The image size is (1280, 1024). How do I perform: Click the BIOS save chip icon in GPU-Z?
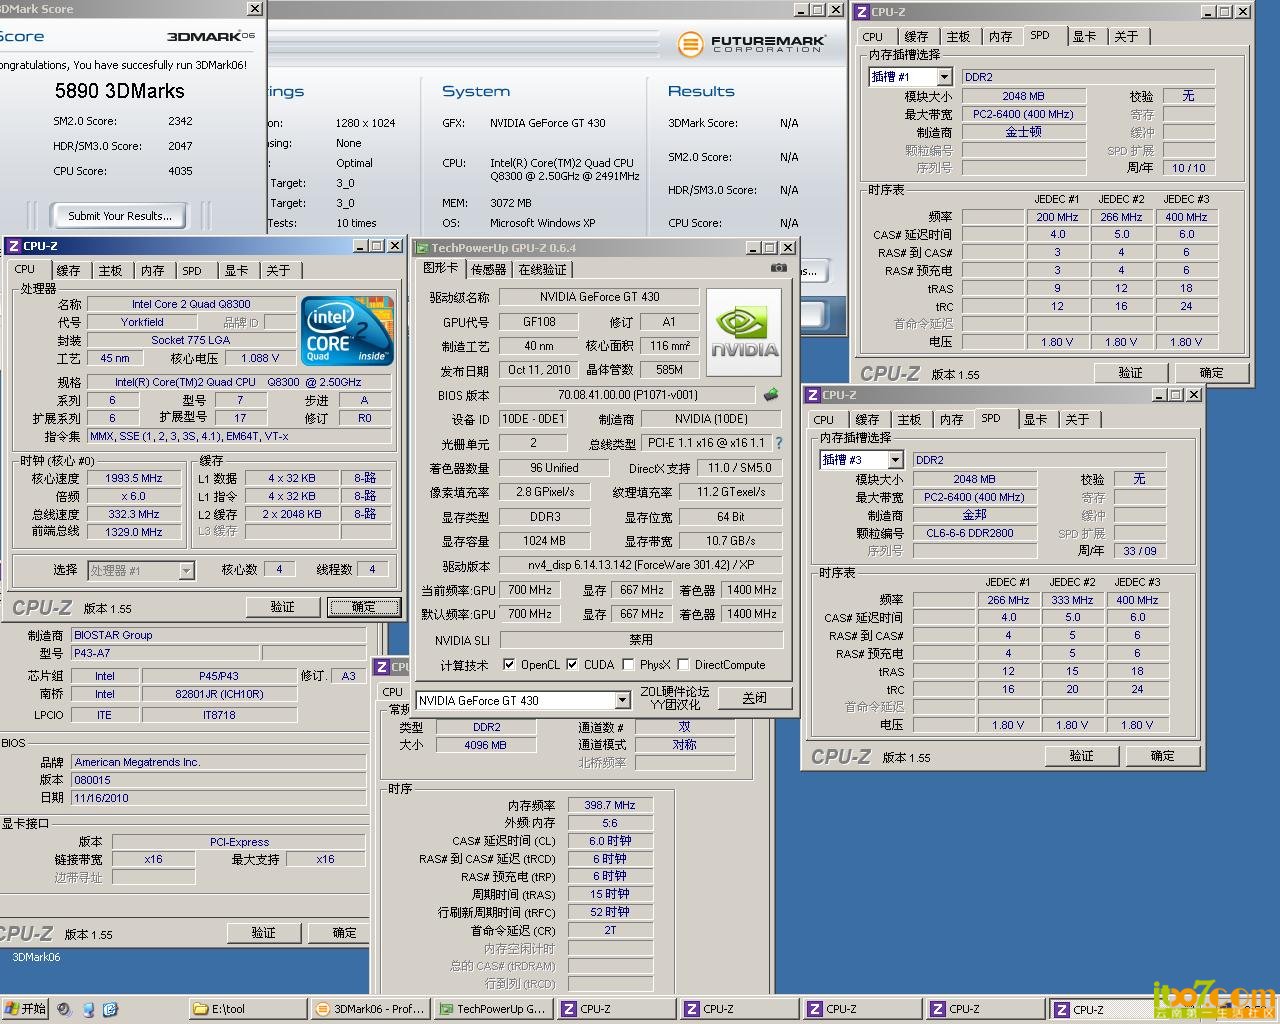click(771, 394)
